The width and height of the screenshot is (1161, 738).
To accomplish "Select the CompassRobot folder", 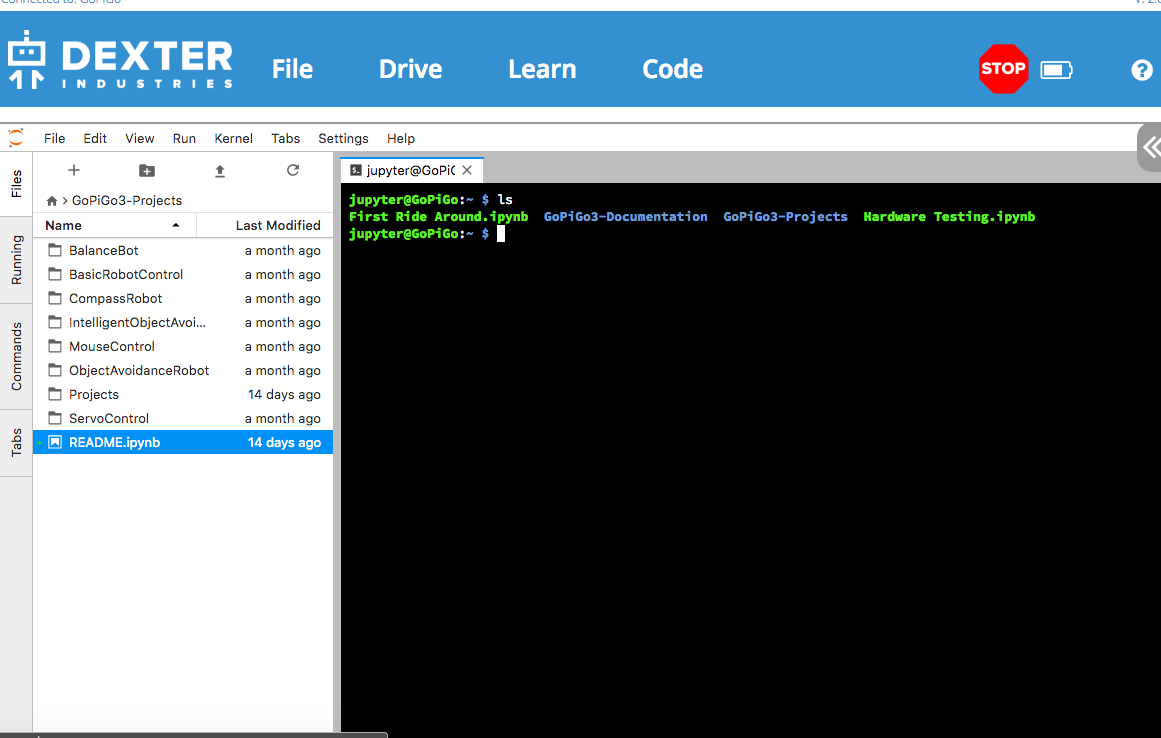I will coord(183,298).
